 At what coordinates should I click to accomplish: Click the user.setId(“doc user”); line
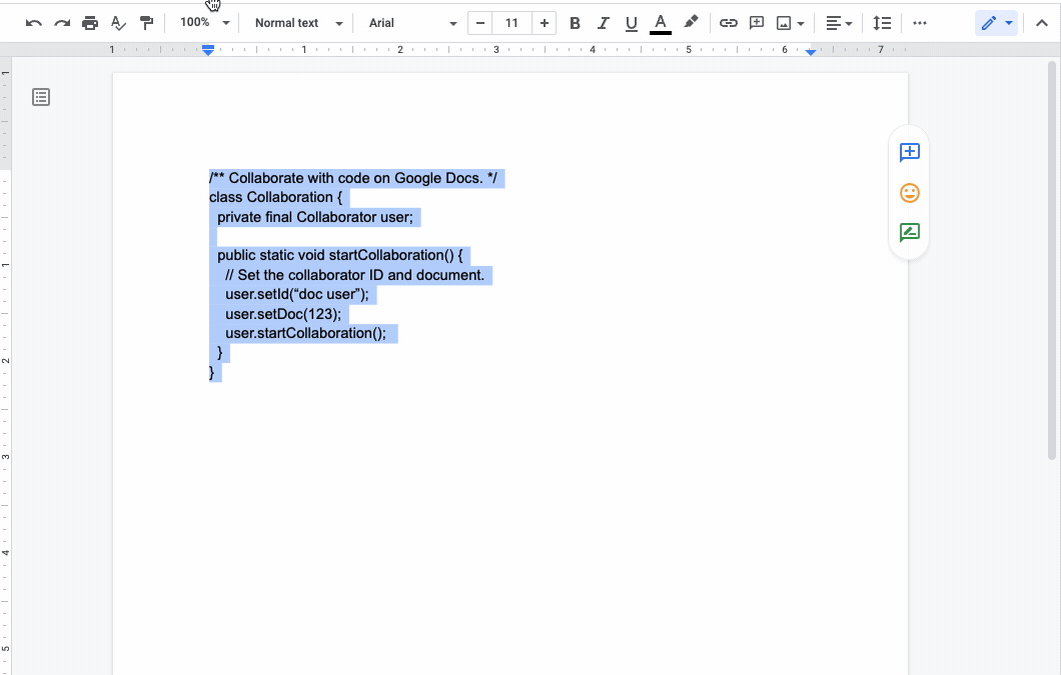tap(297, 295)
